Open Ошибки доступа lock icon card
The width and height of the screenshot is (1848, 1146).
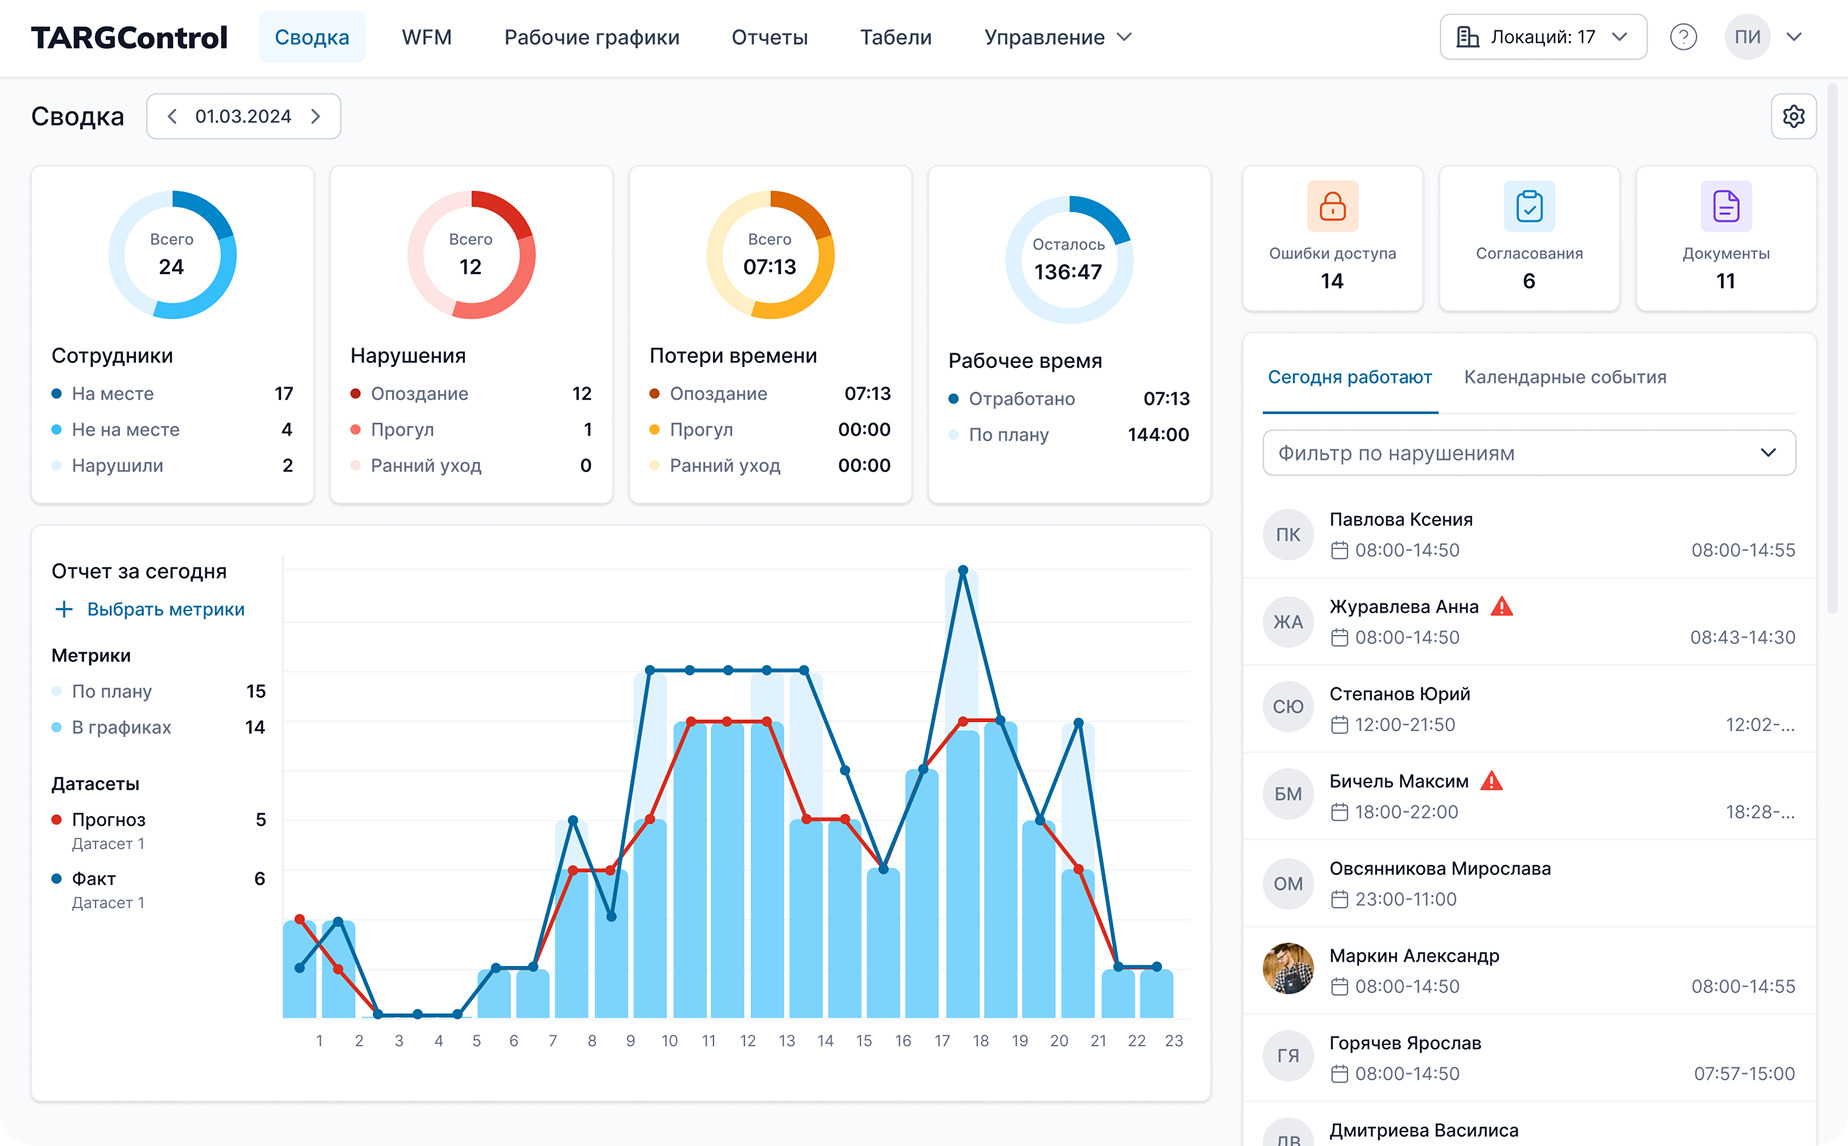(1332, 206)
